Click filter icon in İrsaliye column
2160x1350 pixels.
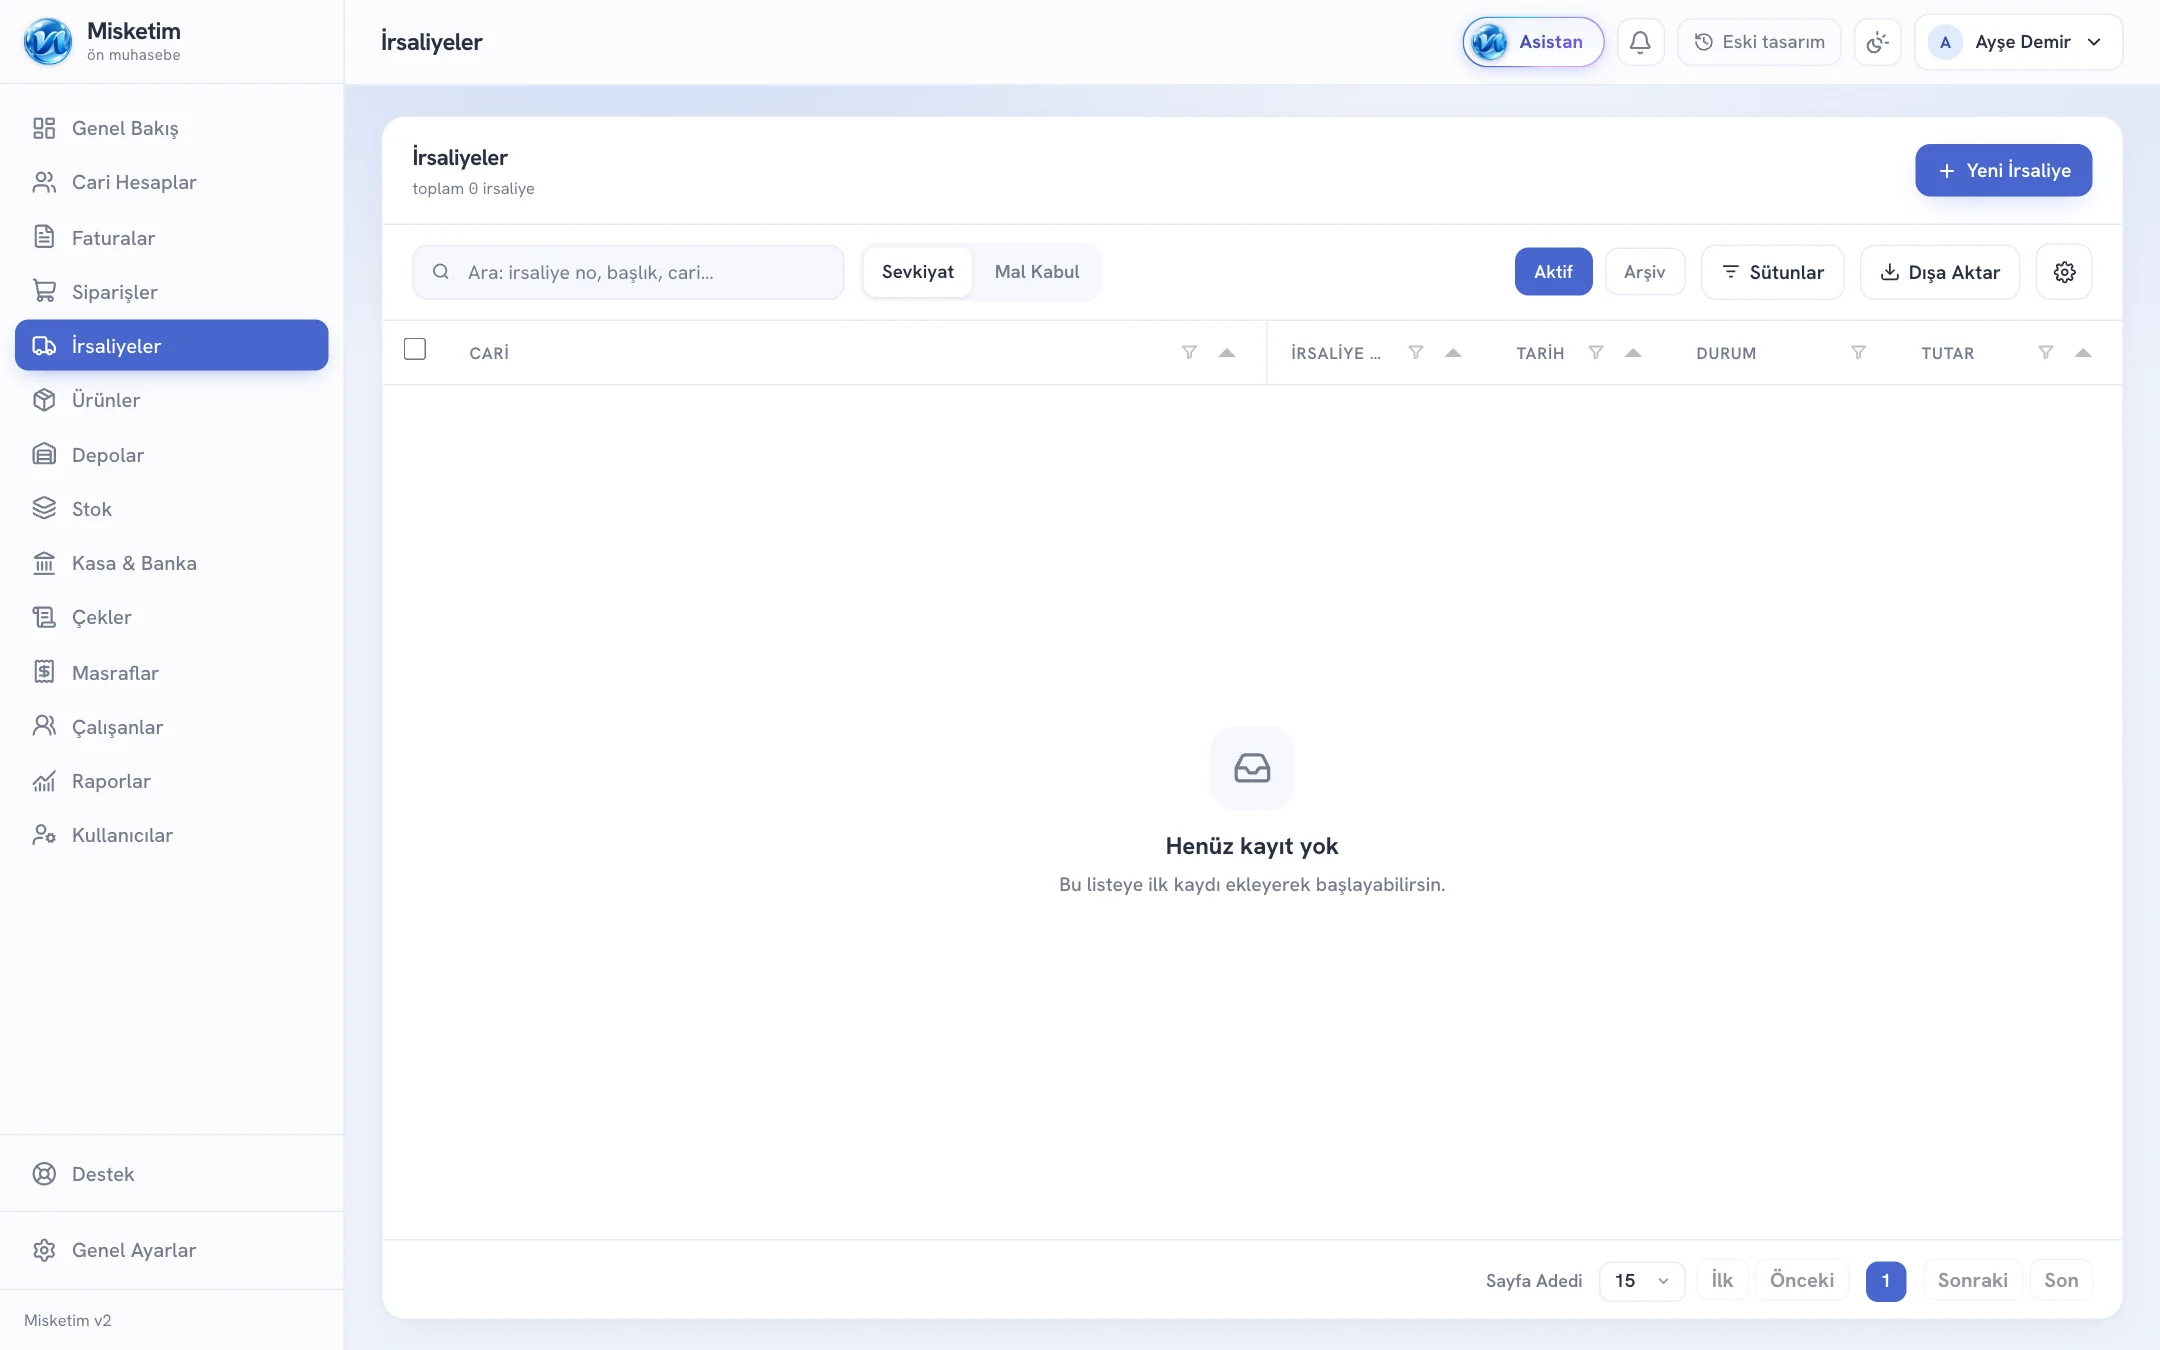(x=1416, y=352)
